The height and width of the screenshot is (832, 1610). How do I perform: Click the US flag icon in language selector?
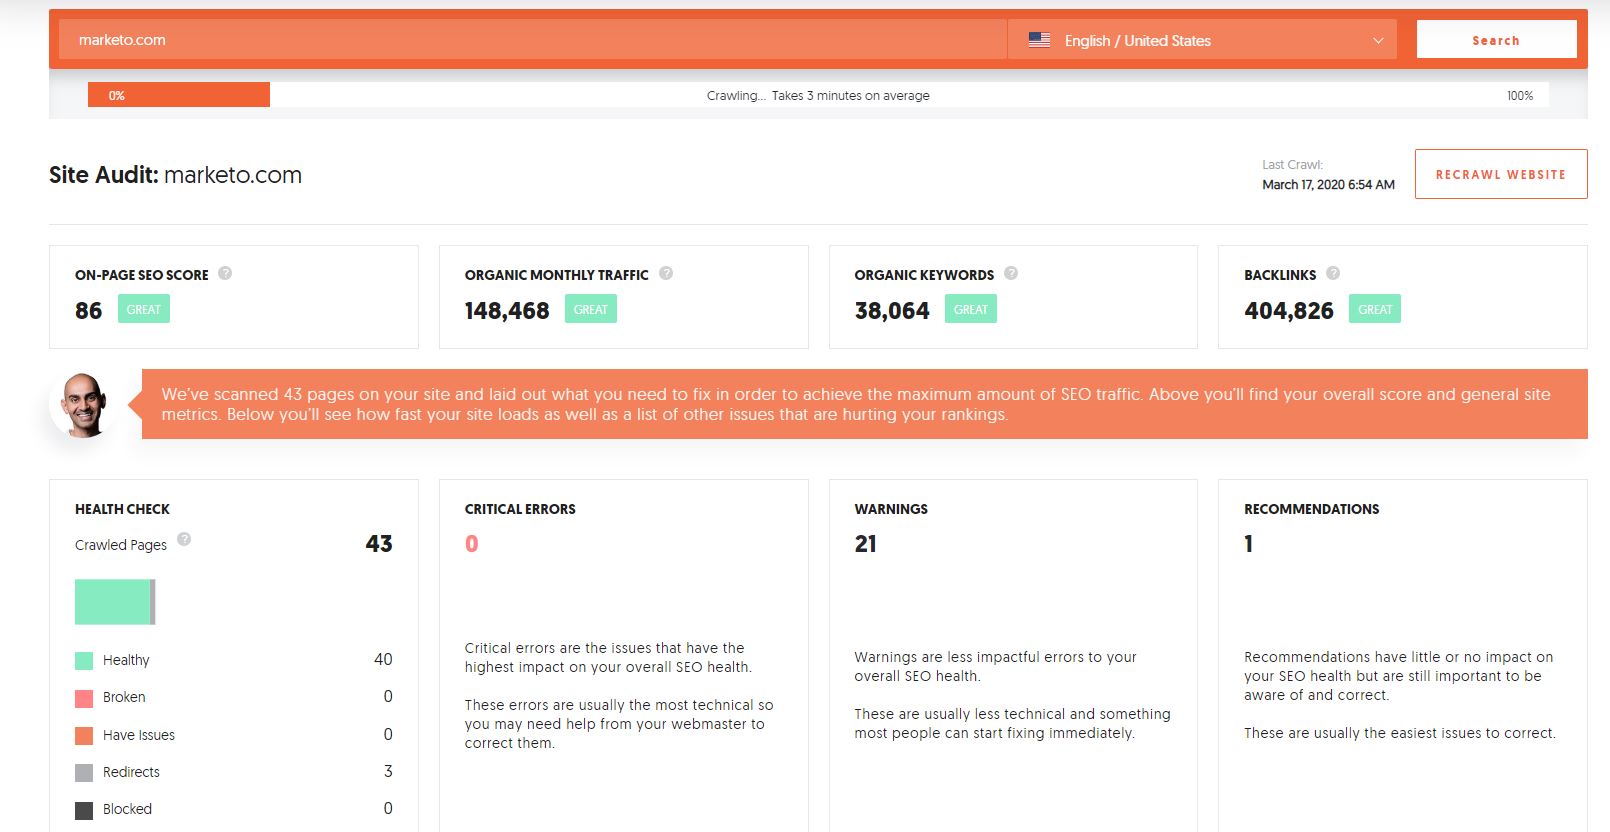tap(1039, 40)
